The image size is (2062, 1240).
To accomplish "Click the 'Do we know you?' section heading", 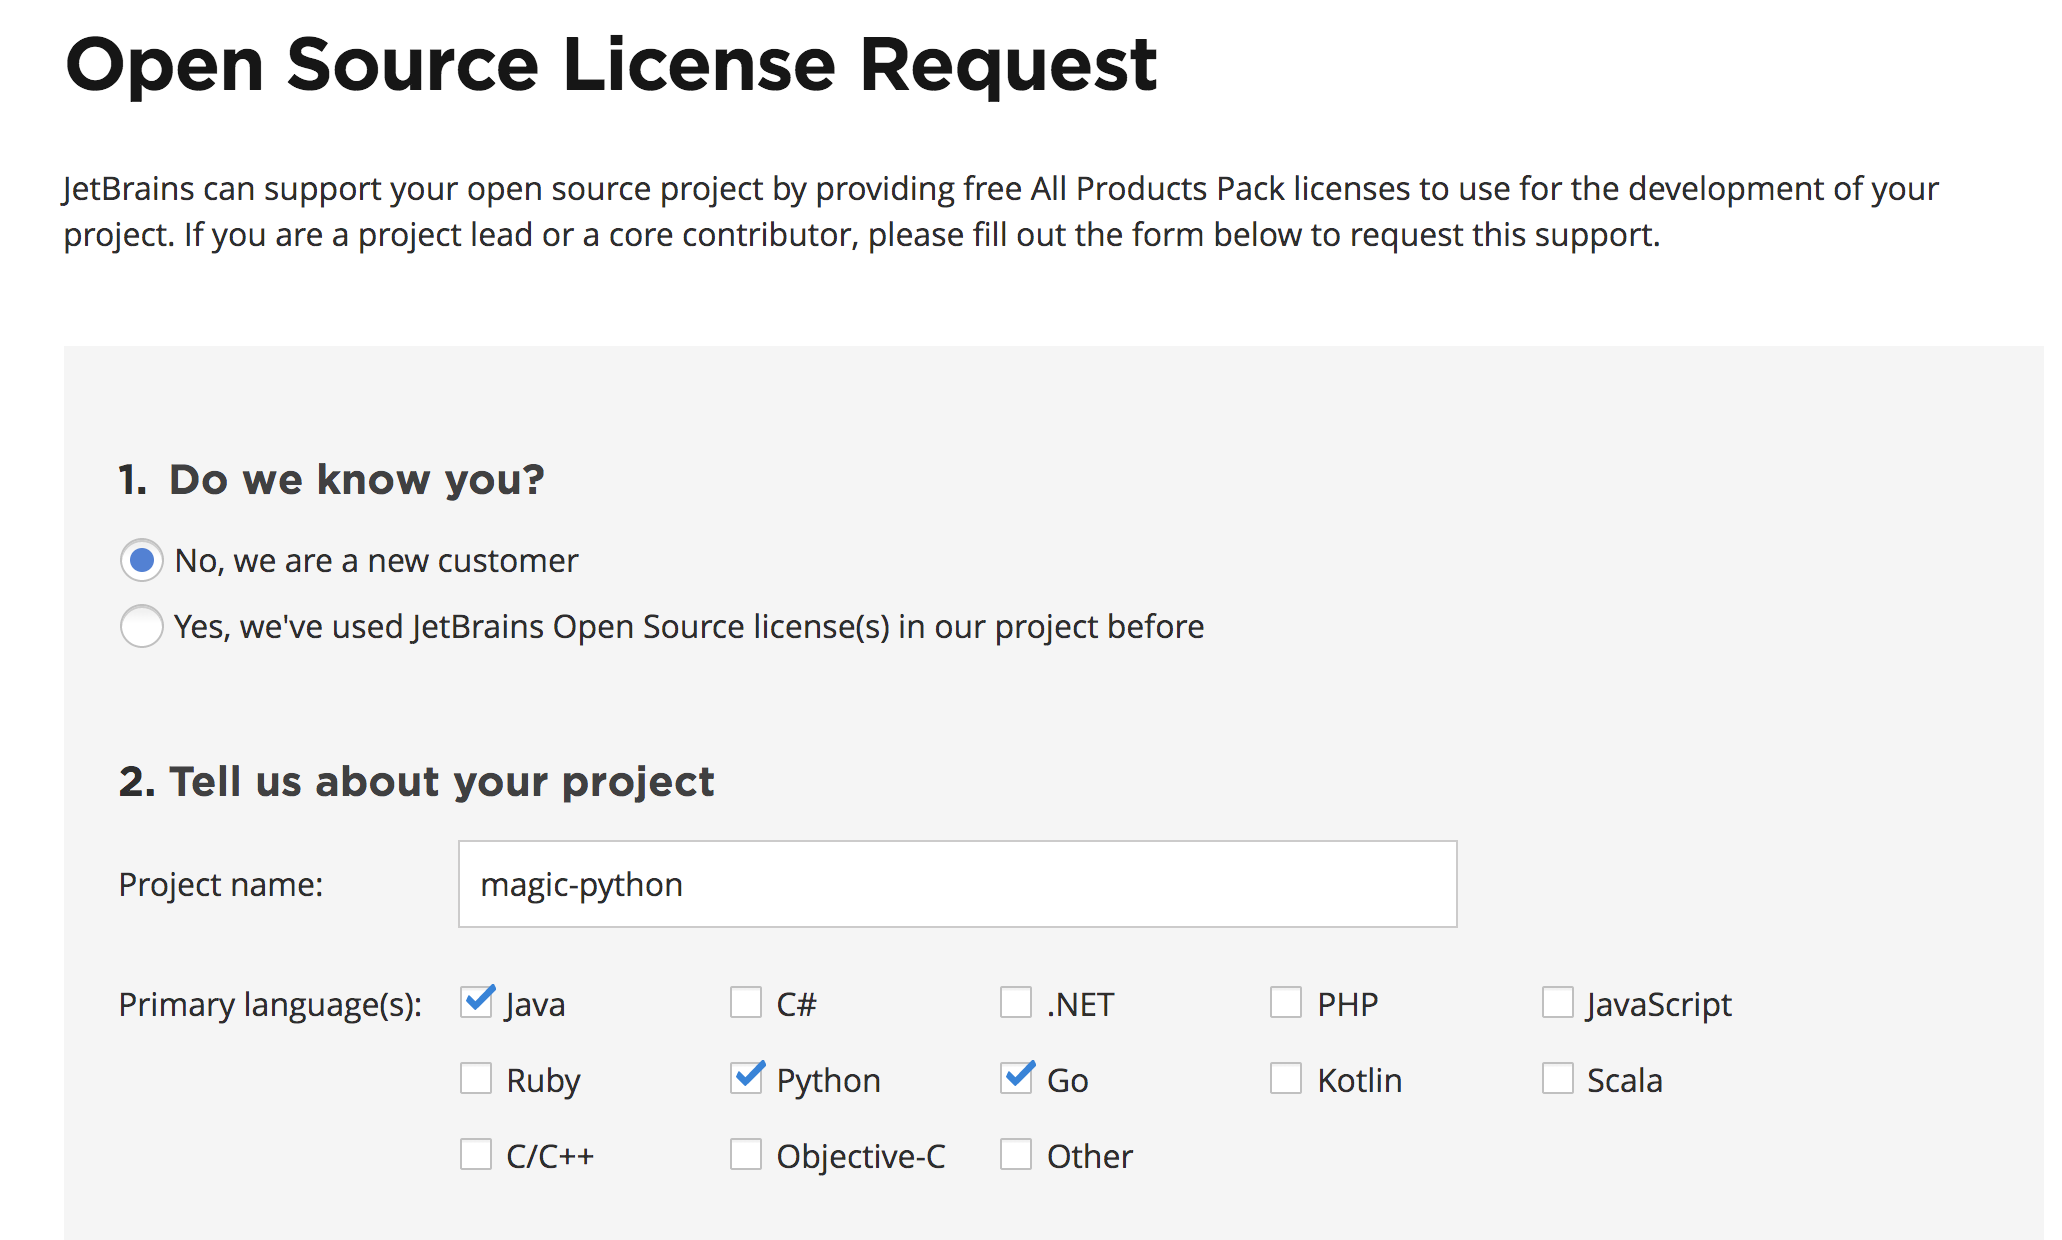I will [x=331, y=480].
